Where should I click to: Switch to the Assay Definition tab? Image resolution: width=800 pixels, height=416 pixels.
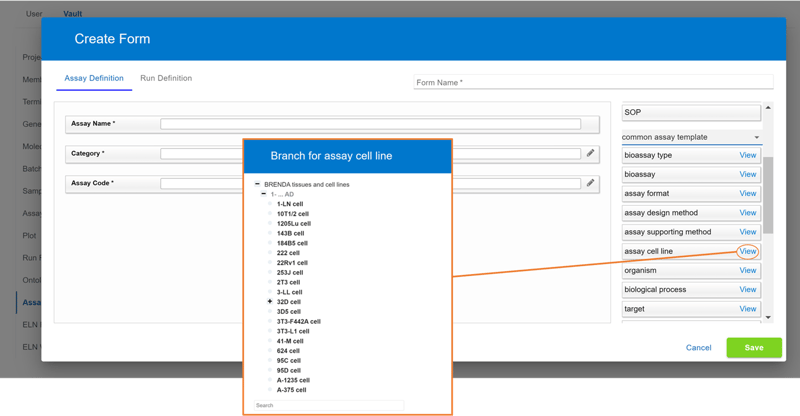[x=94, y=78]
